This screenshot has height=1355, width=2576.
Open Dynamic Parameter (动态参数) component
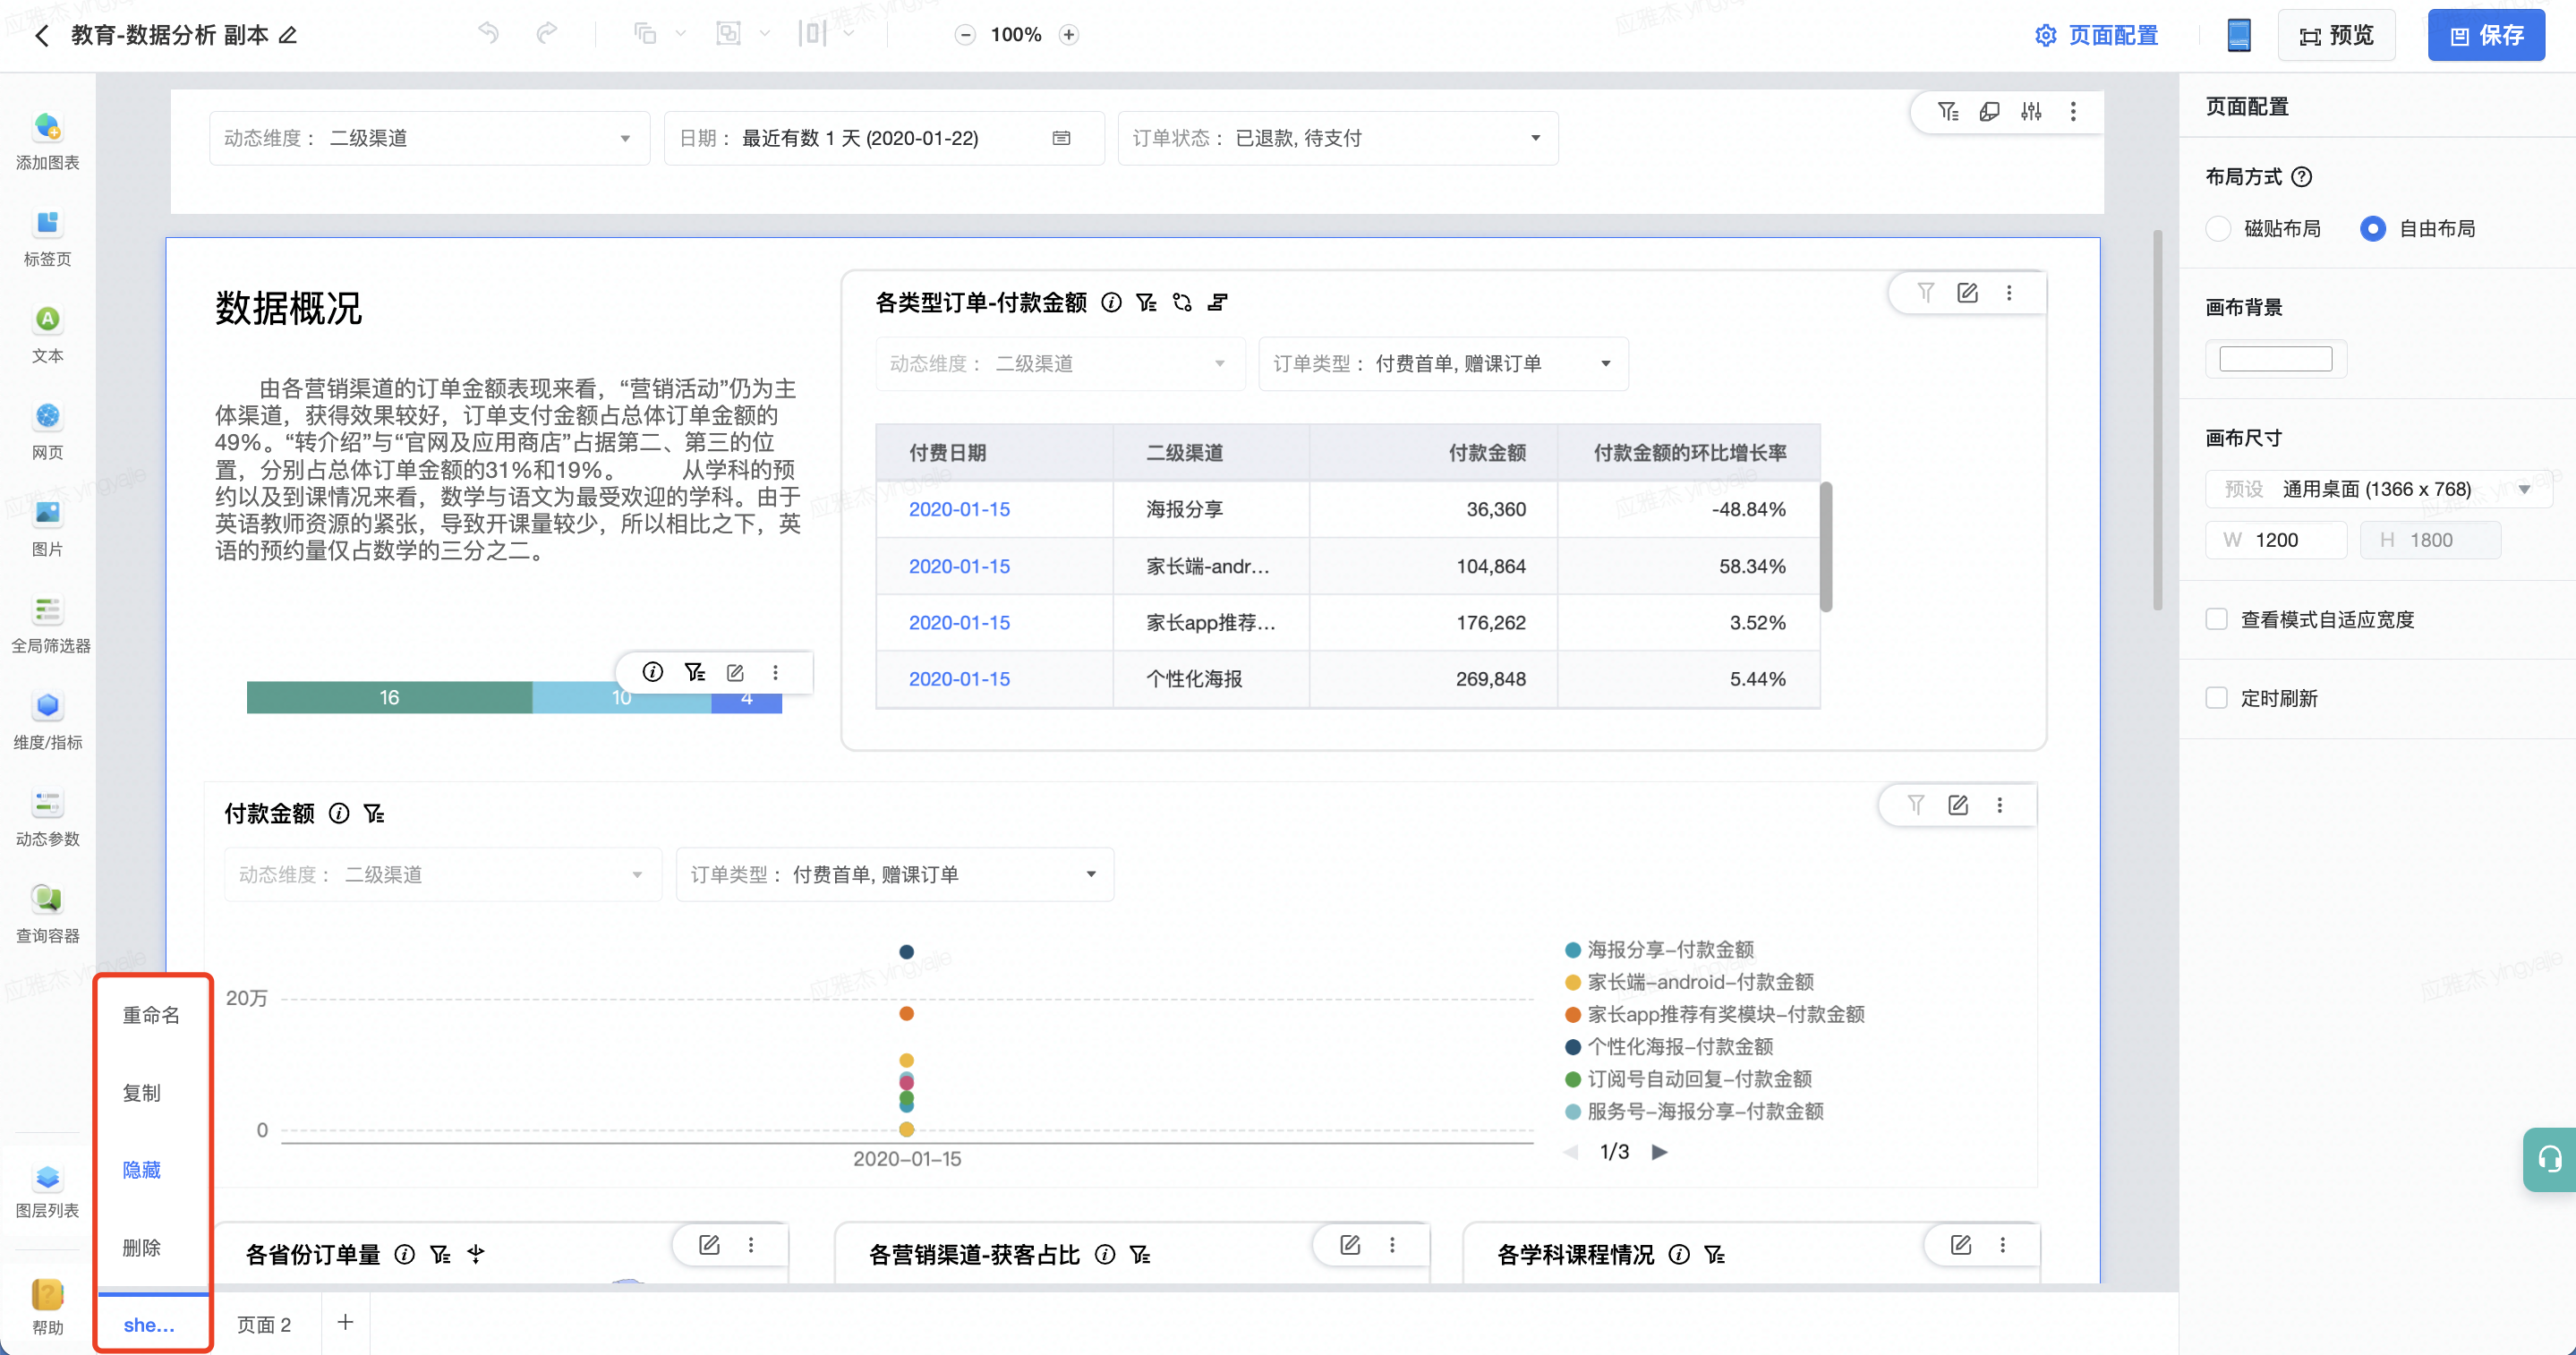coord(47,818)
